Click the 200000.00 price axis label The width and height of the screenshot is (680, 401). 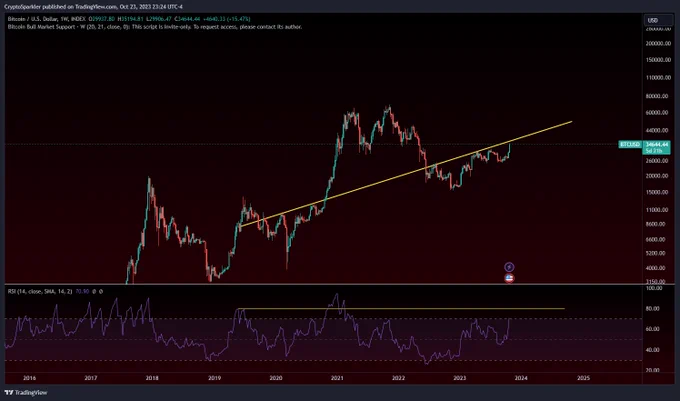658,44
